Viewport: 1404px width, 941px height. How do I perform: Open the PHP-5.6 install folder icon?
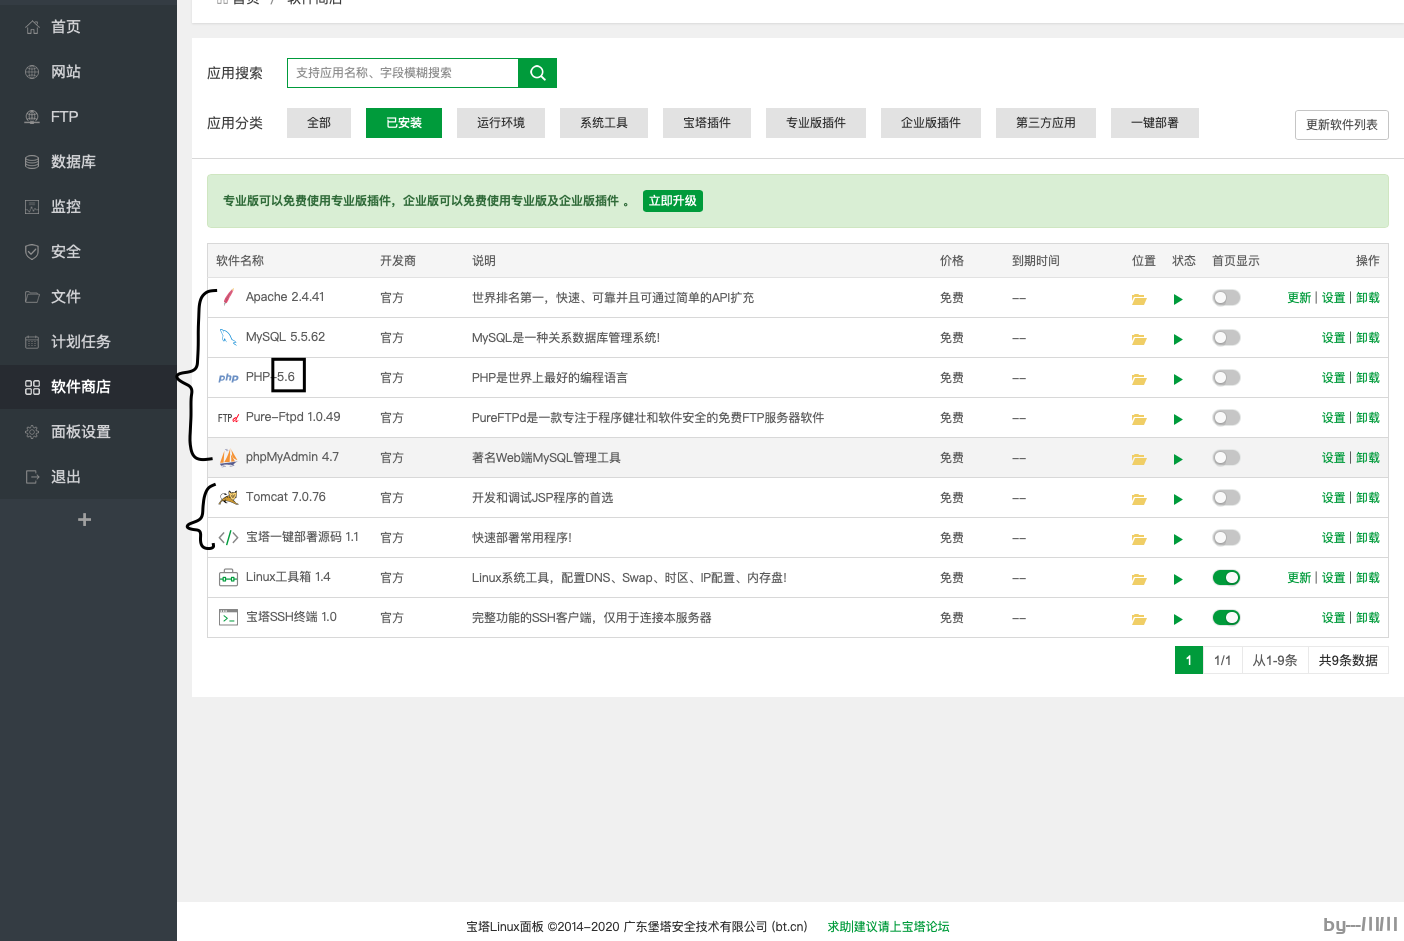coord(1139,379)
